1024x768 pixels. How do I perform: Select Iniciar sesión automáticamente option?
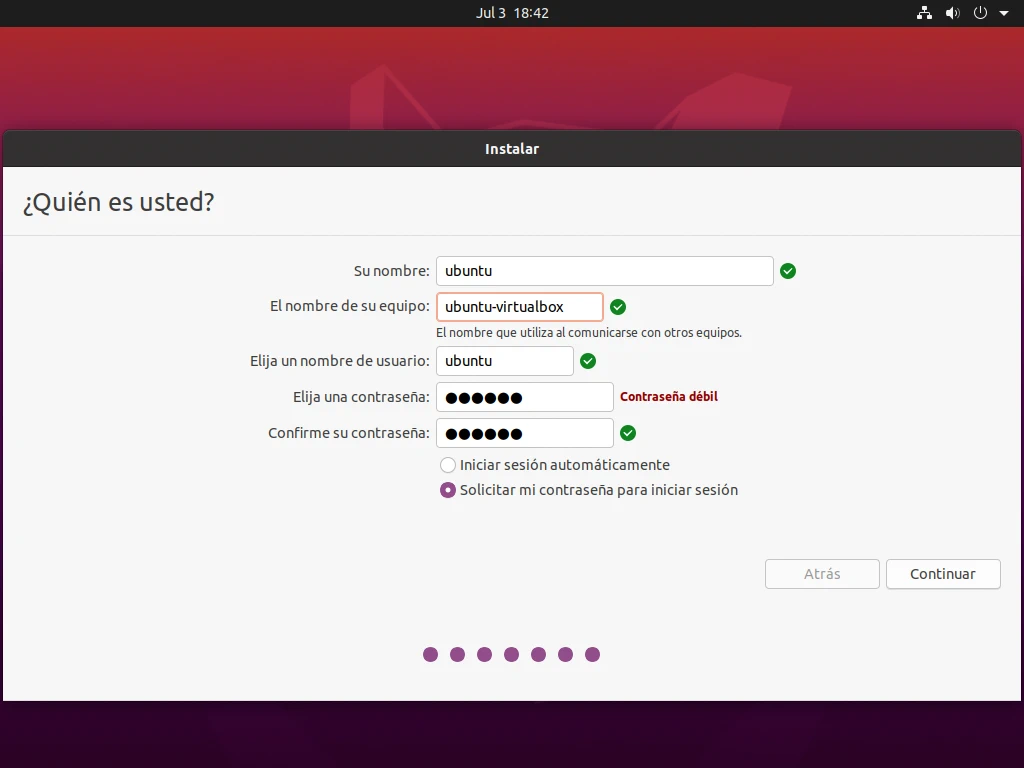[x=448, y=465]
